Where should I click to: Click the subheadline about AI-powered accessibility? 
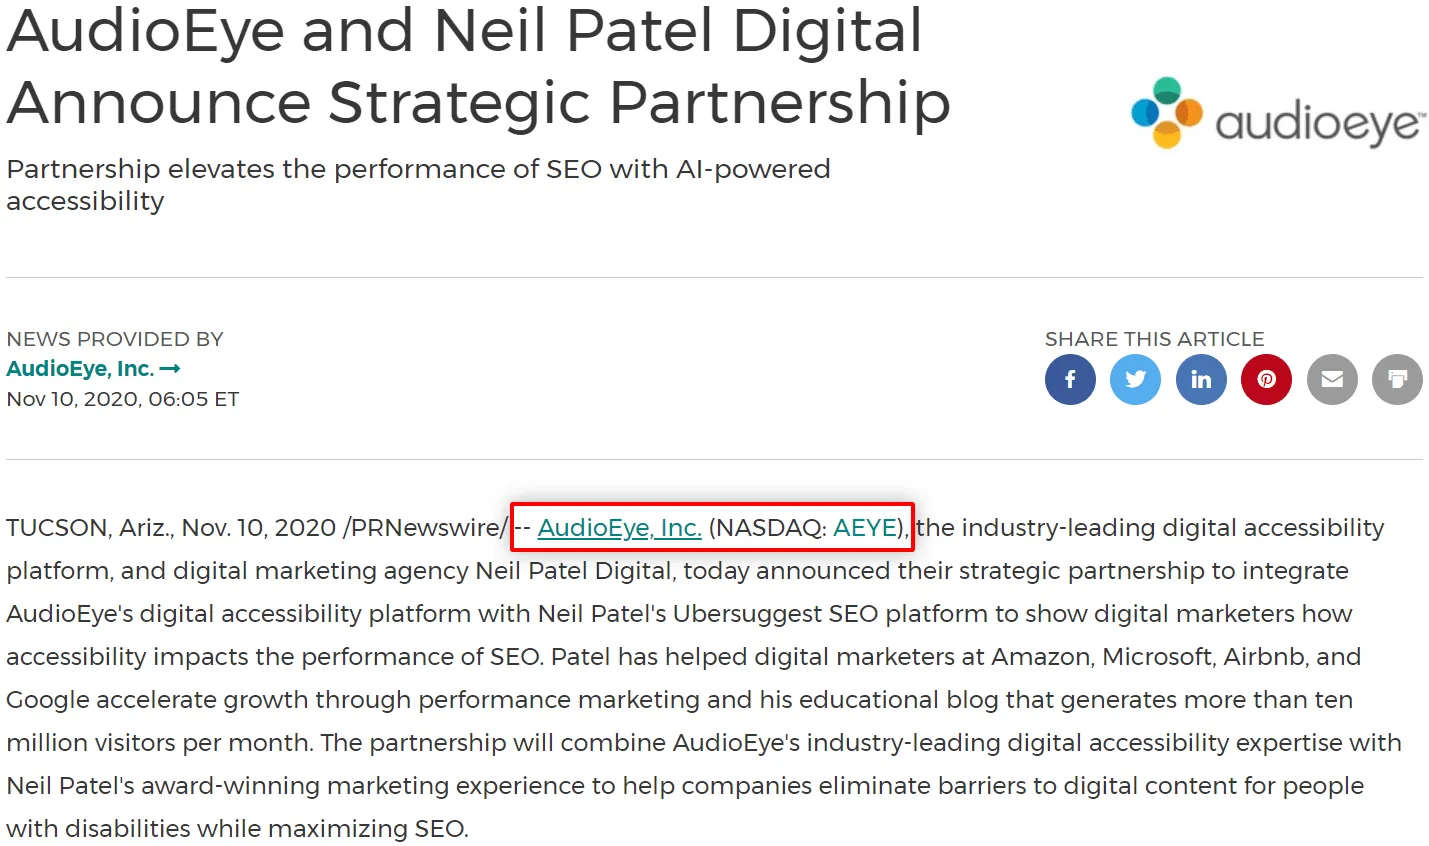pos(418,185)
